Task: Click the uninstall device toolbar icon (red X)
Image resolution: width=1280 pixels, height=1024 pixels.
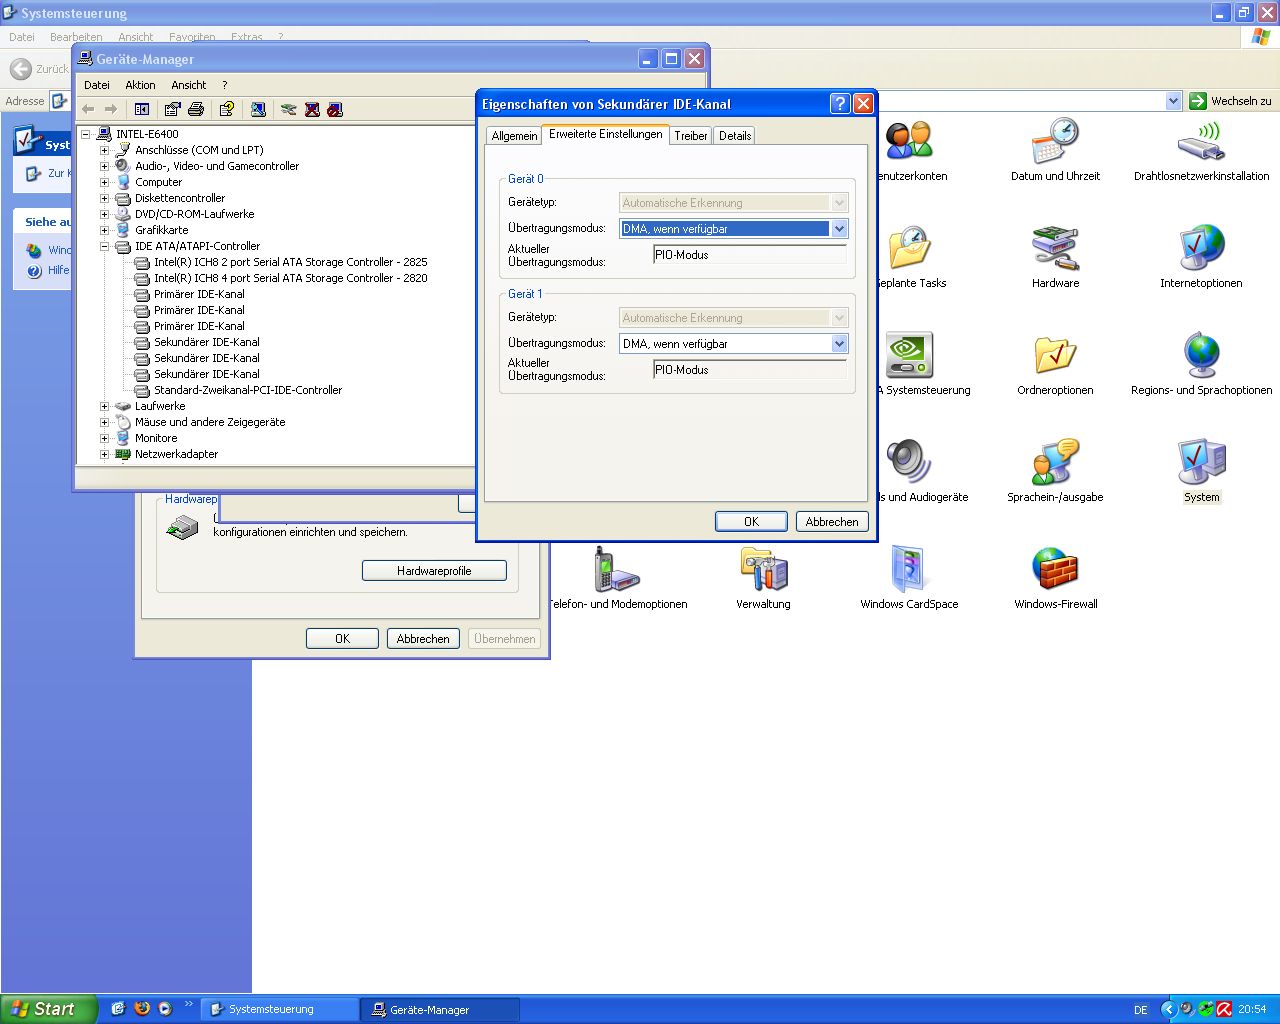Action: point(312,109)
